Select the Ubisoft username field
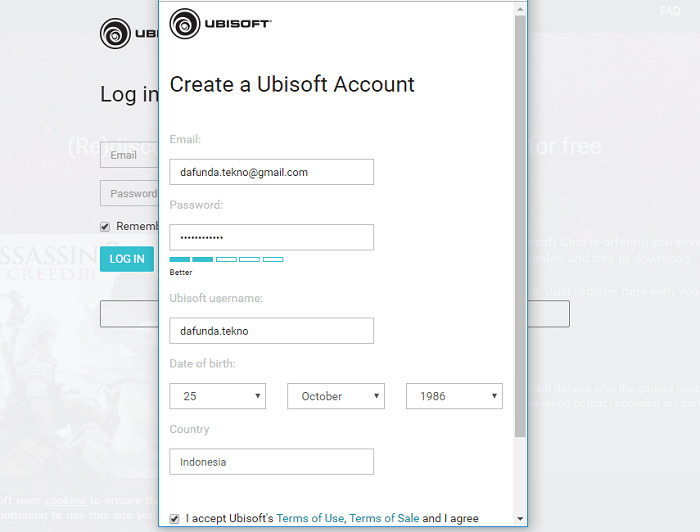Image resolution: width=700 pixels, height=532 pixels. coord(271,331)
